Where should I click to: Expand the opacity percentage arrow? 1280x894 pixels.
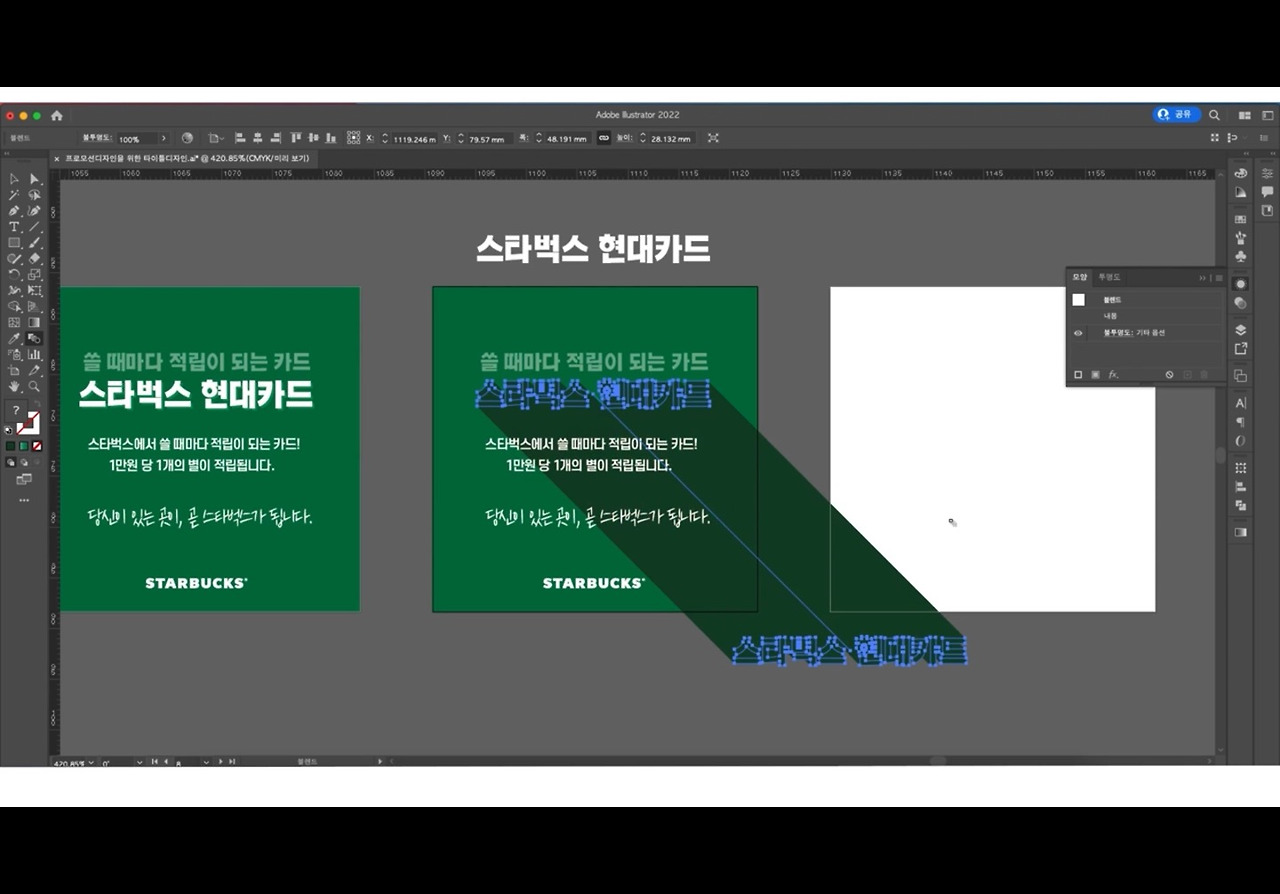[164, 138]
